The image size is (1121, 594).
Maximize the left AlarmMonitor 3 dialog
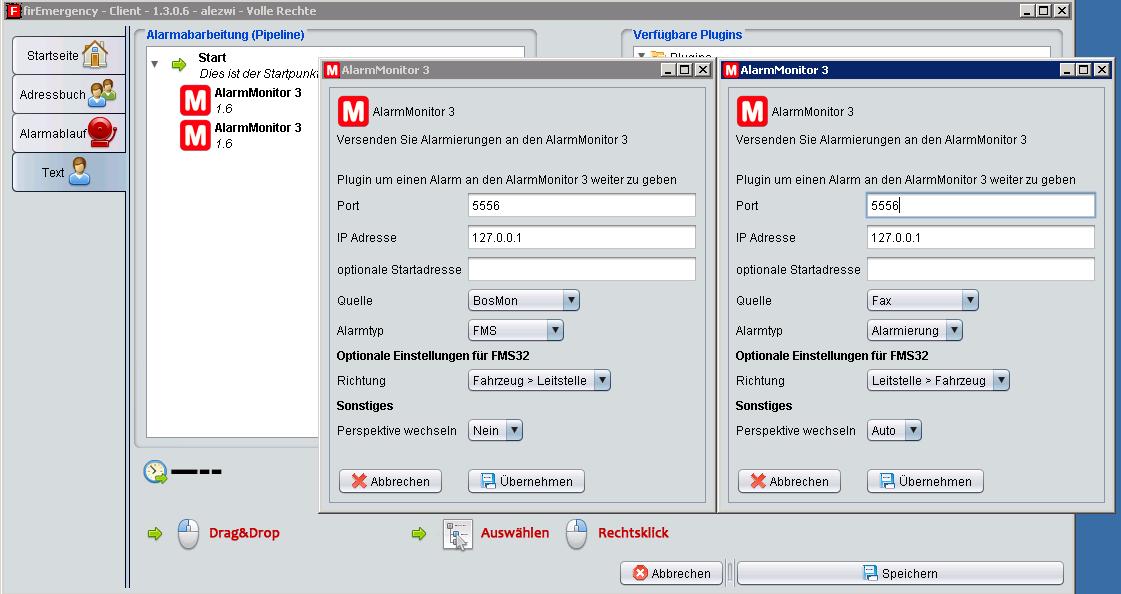point(684,69)
